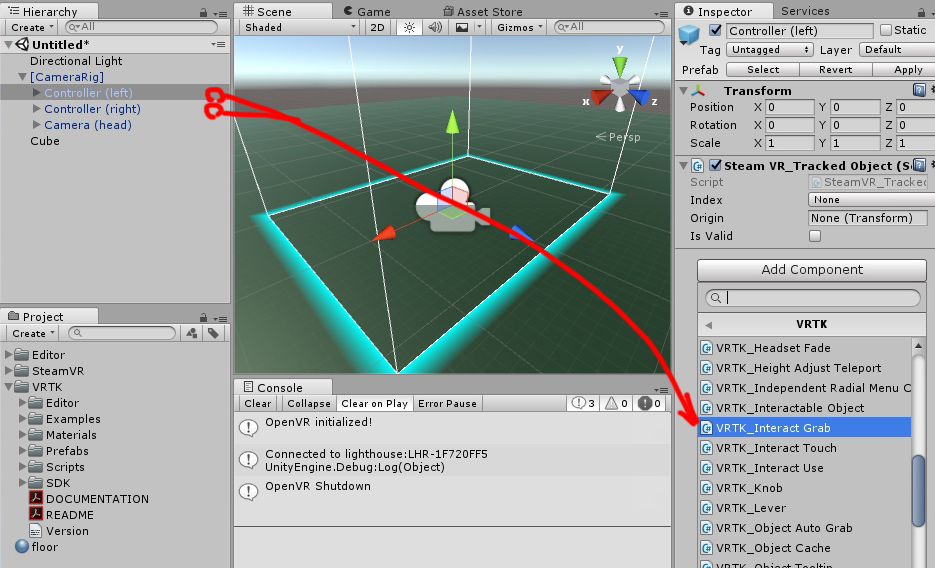Click the game object cube icon in Inspector
The width and height of the screenshot is (935, 568).
(x=689, y=35)
